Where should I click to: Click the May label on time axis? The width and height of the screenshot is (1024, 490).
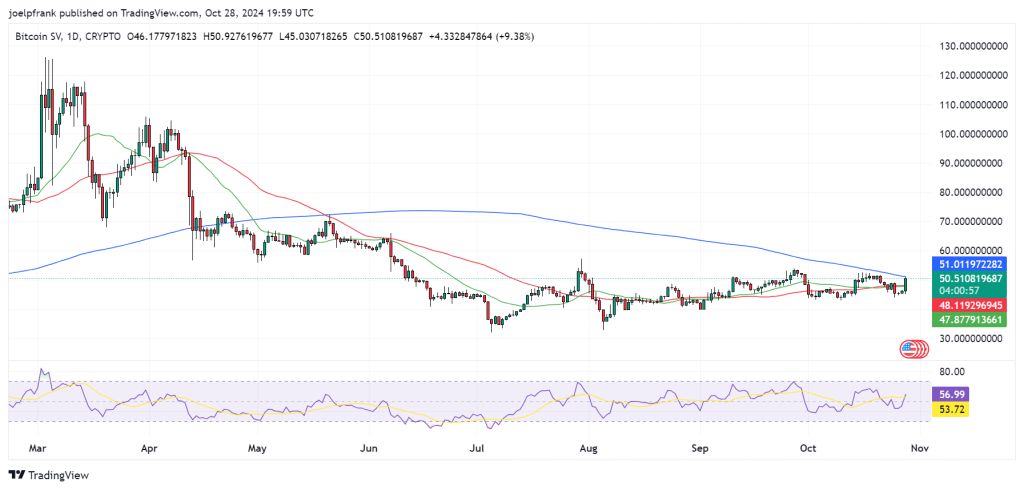[258, 449]
